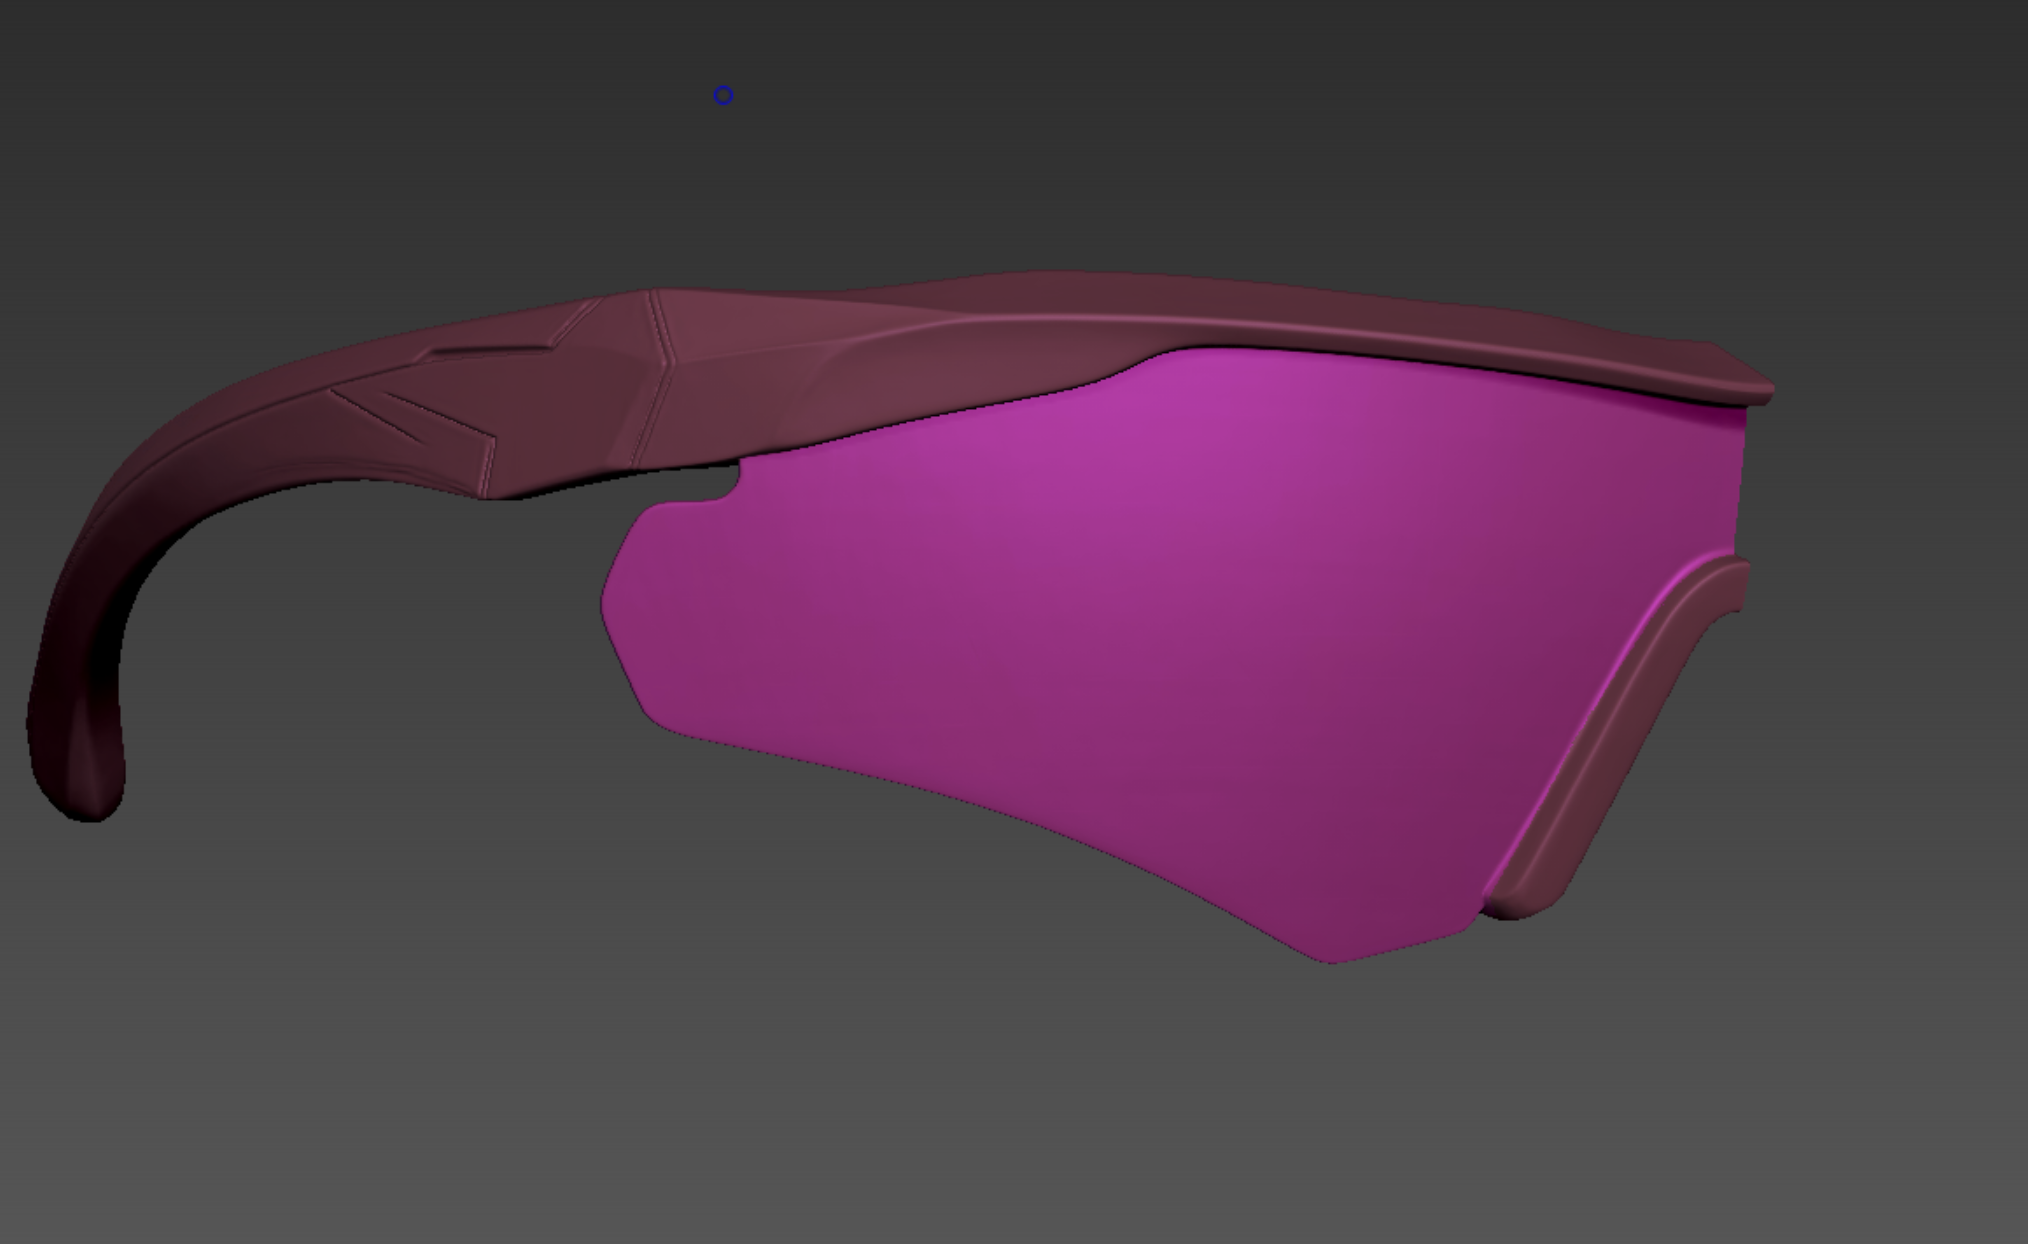Click the small notch in lens edge
Screen dimensions: 2028x1244
730,485
